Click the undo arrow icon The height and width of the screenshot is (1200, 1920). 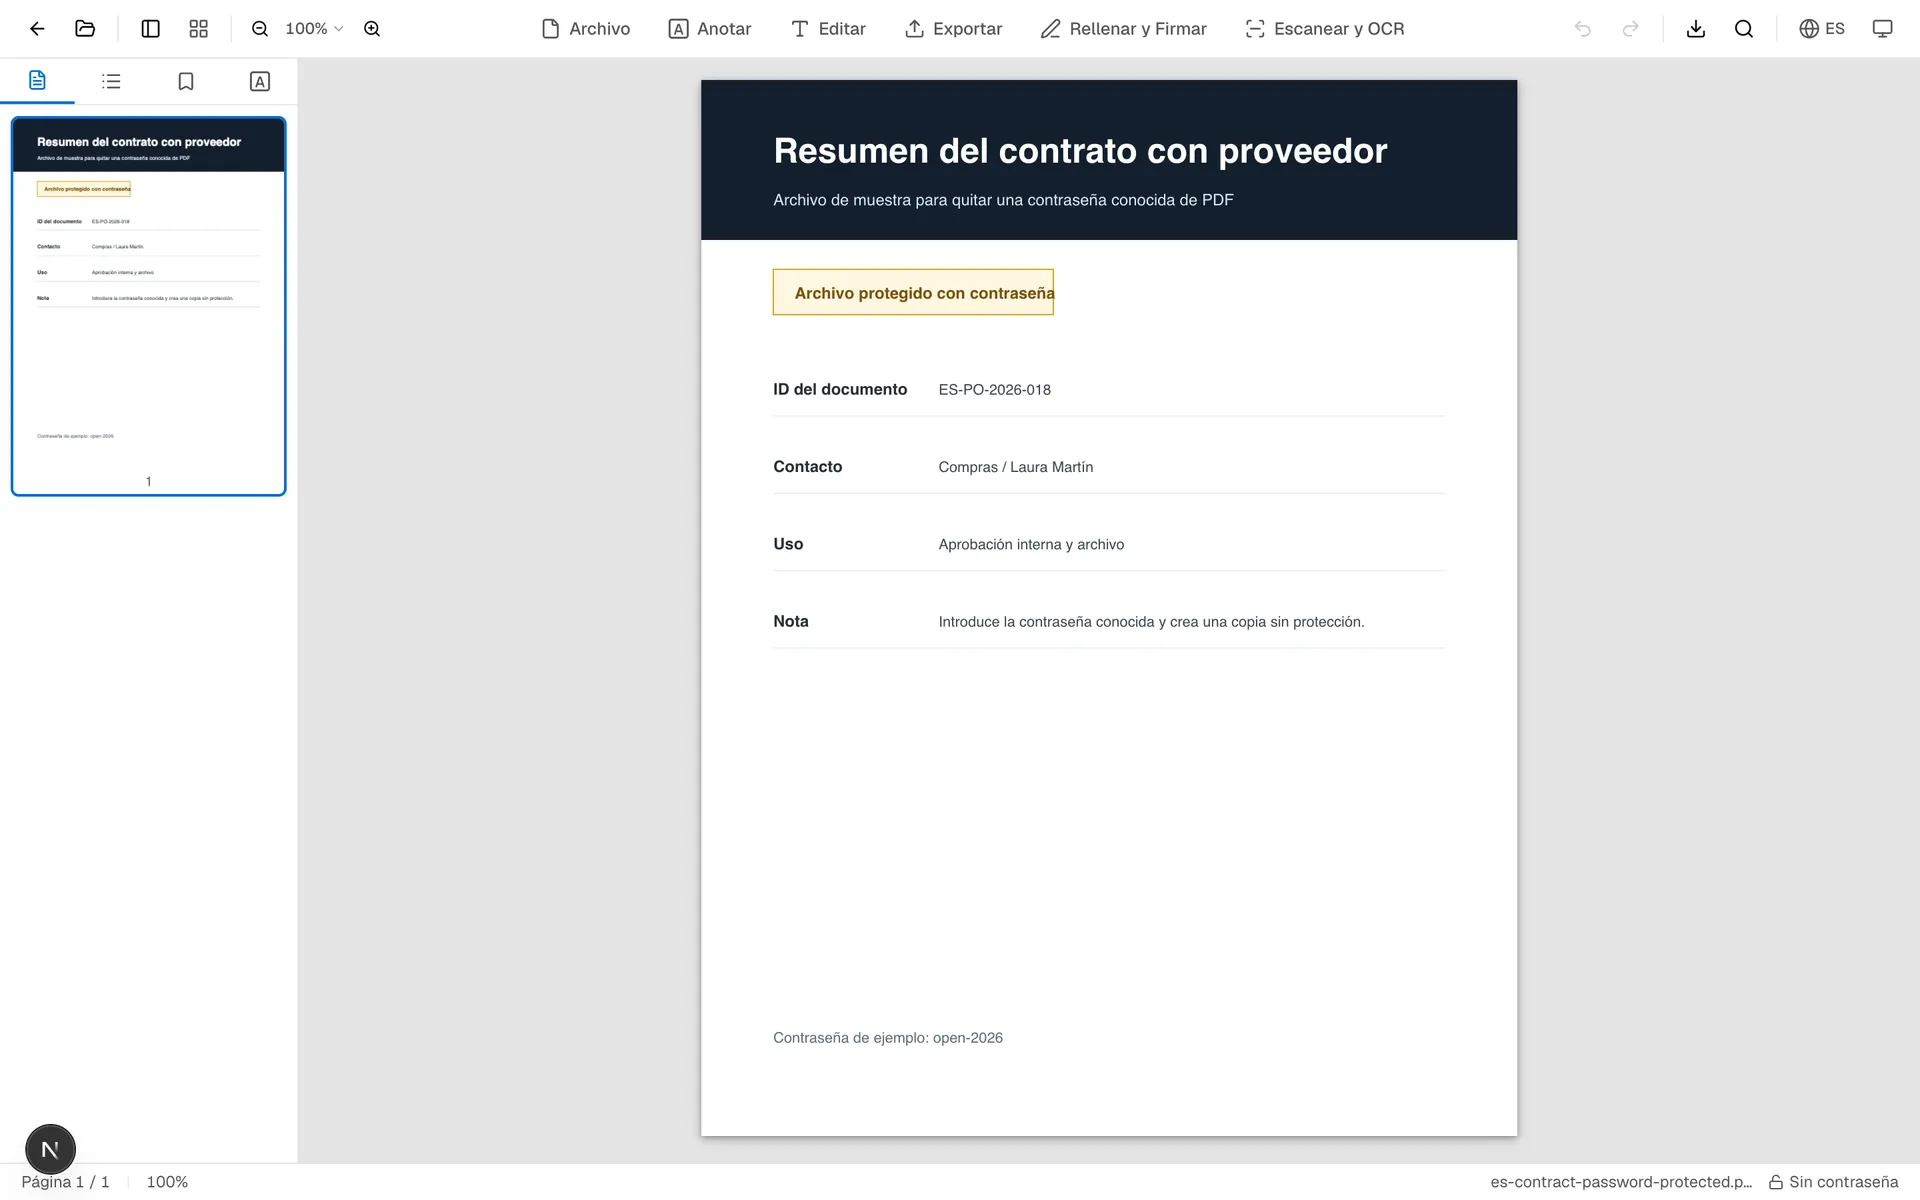pyautogui.click(x=1582, y=29)
